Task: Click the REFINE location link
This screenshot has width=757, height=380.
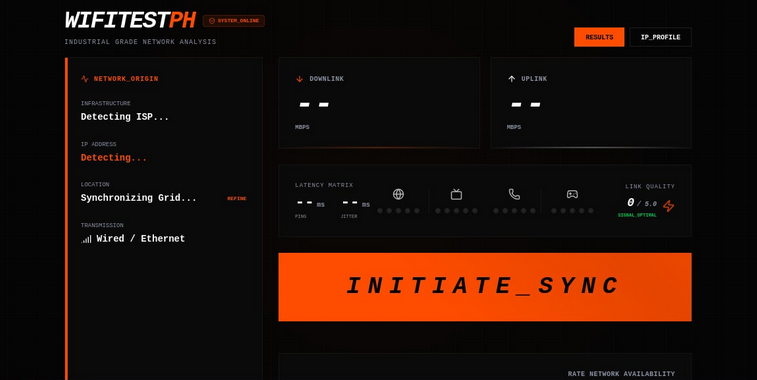Action: pyautogui.click(x=237, y=198)
